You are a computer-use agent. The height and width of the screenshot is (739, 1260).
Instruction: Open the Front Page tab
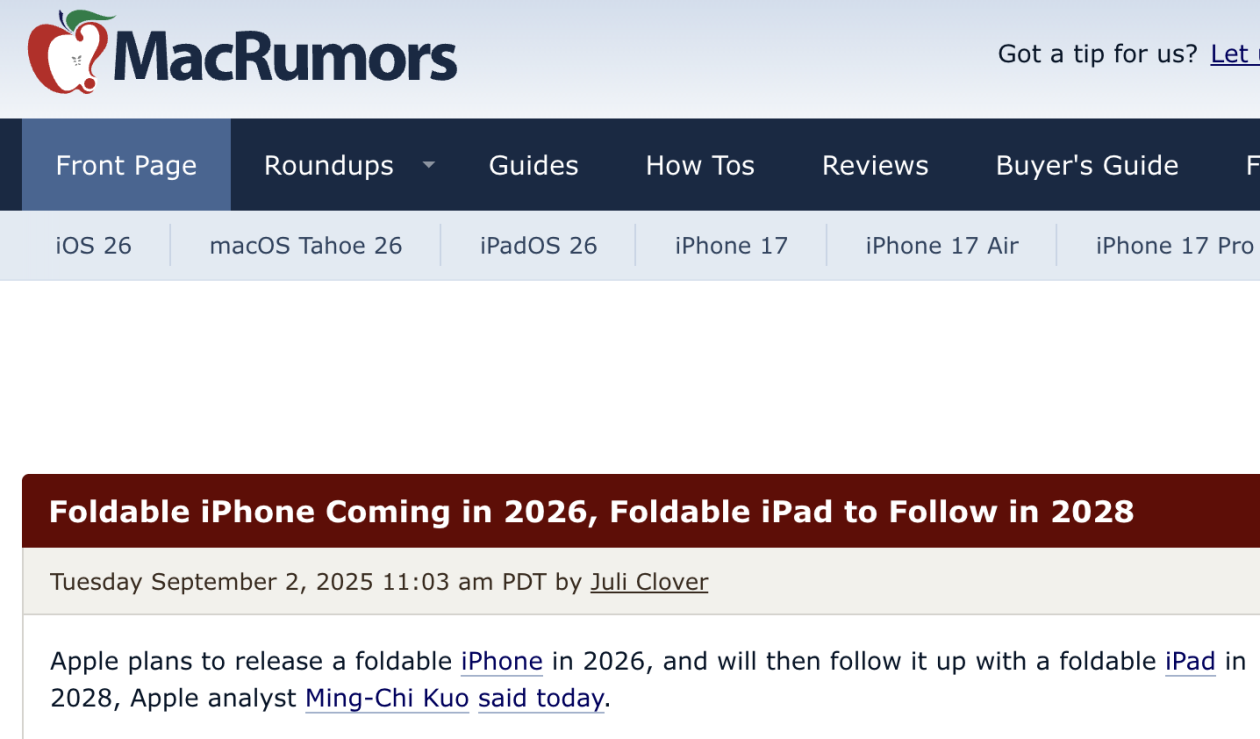[x=126, y=165]
